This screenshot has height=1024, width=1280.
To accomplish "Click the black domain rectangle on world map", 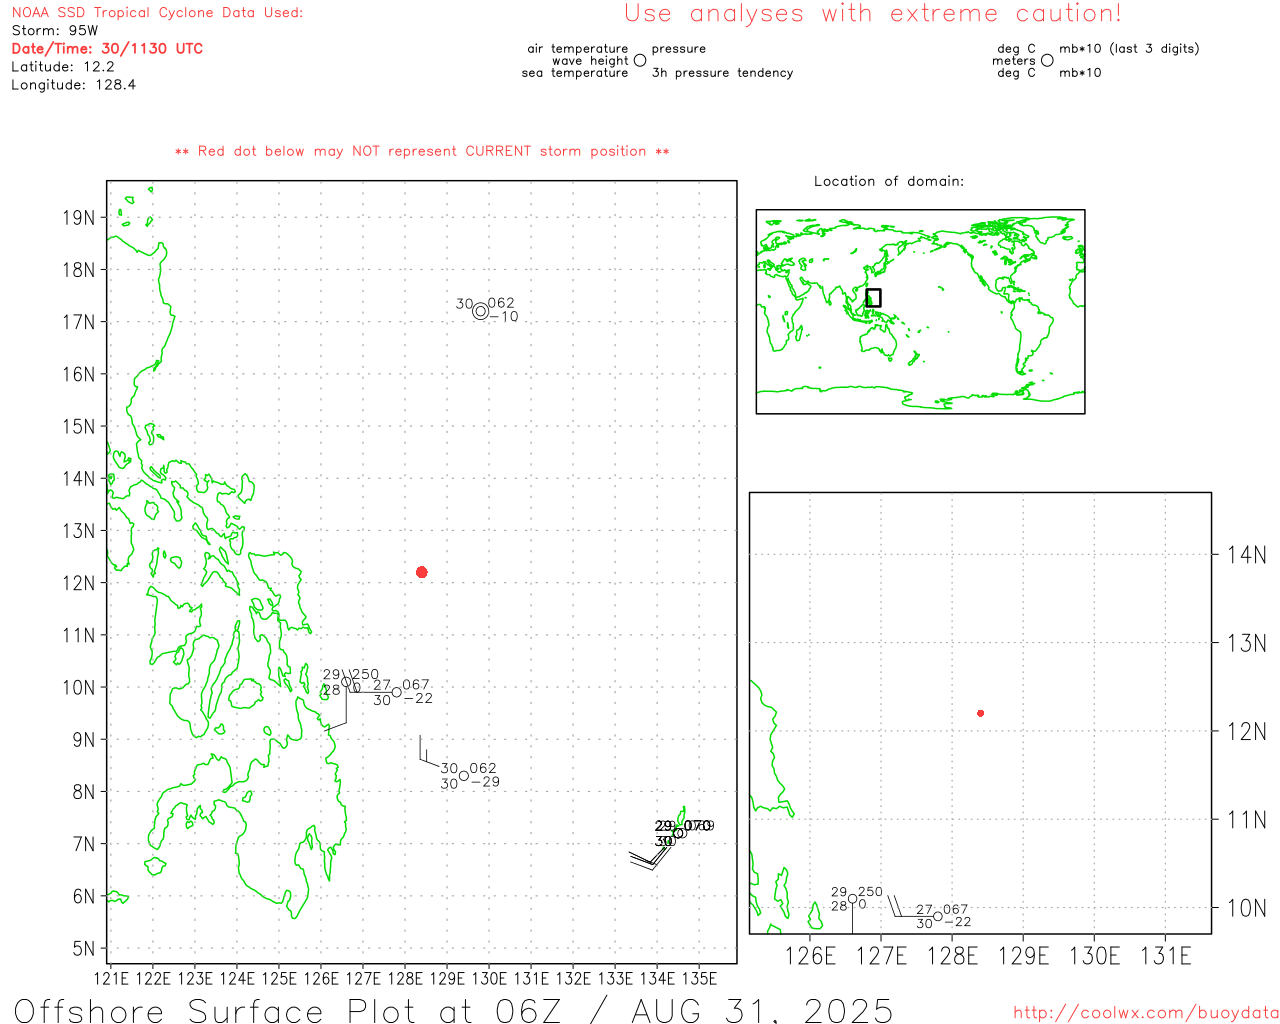I will (x=873, y=298).
